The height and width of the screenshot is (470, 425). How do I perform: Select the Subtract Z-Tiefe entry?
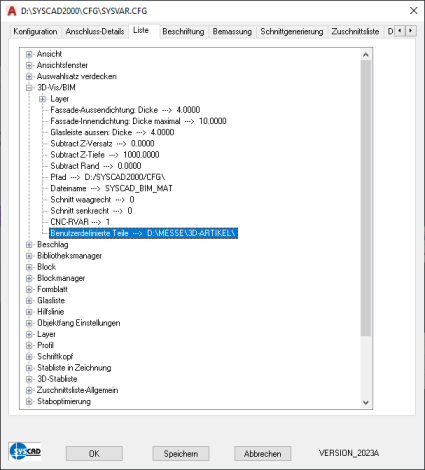pos(105,155)
